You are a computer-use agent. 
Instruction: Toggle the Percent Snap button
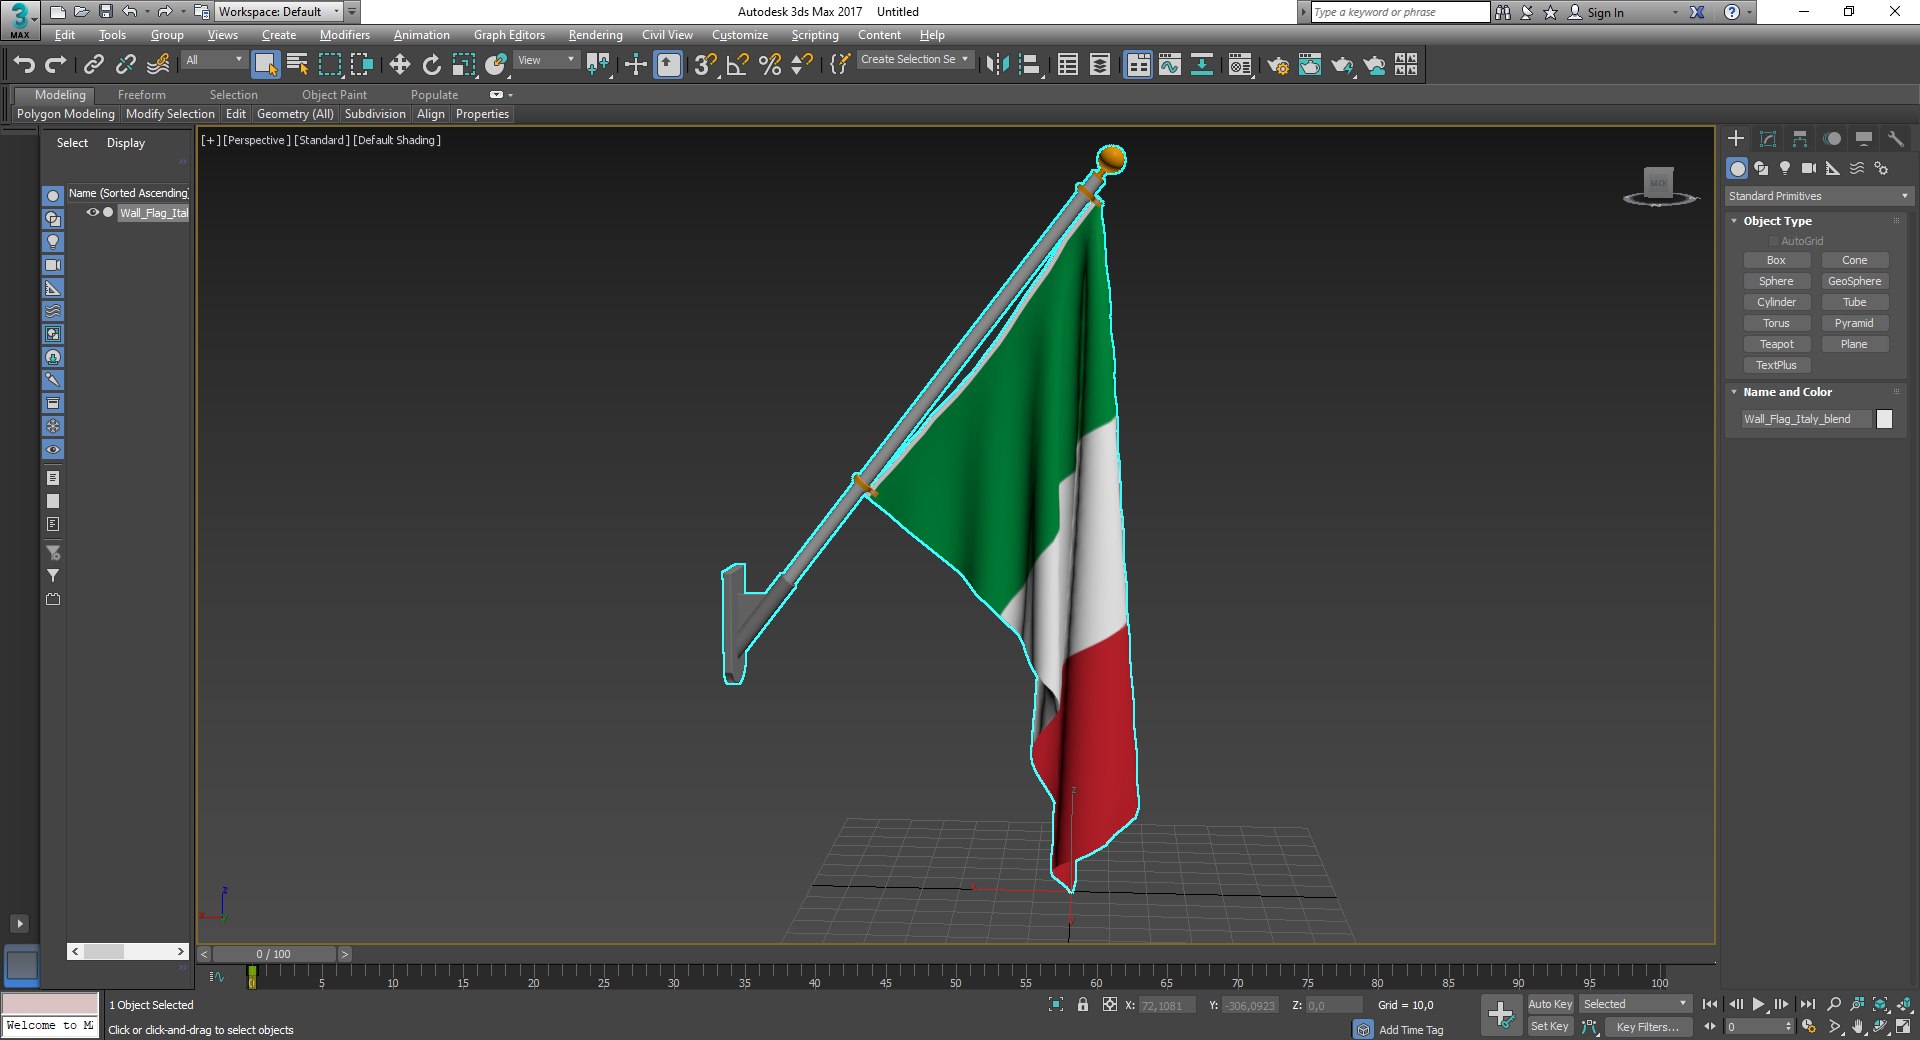[769, 65]
